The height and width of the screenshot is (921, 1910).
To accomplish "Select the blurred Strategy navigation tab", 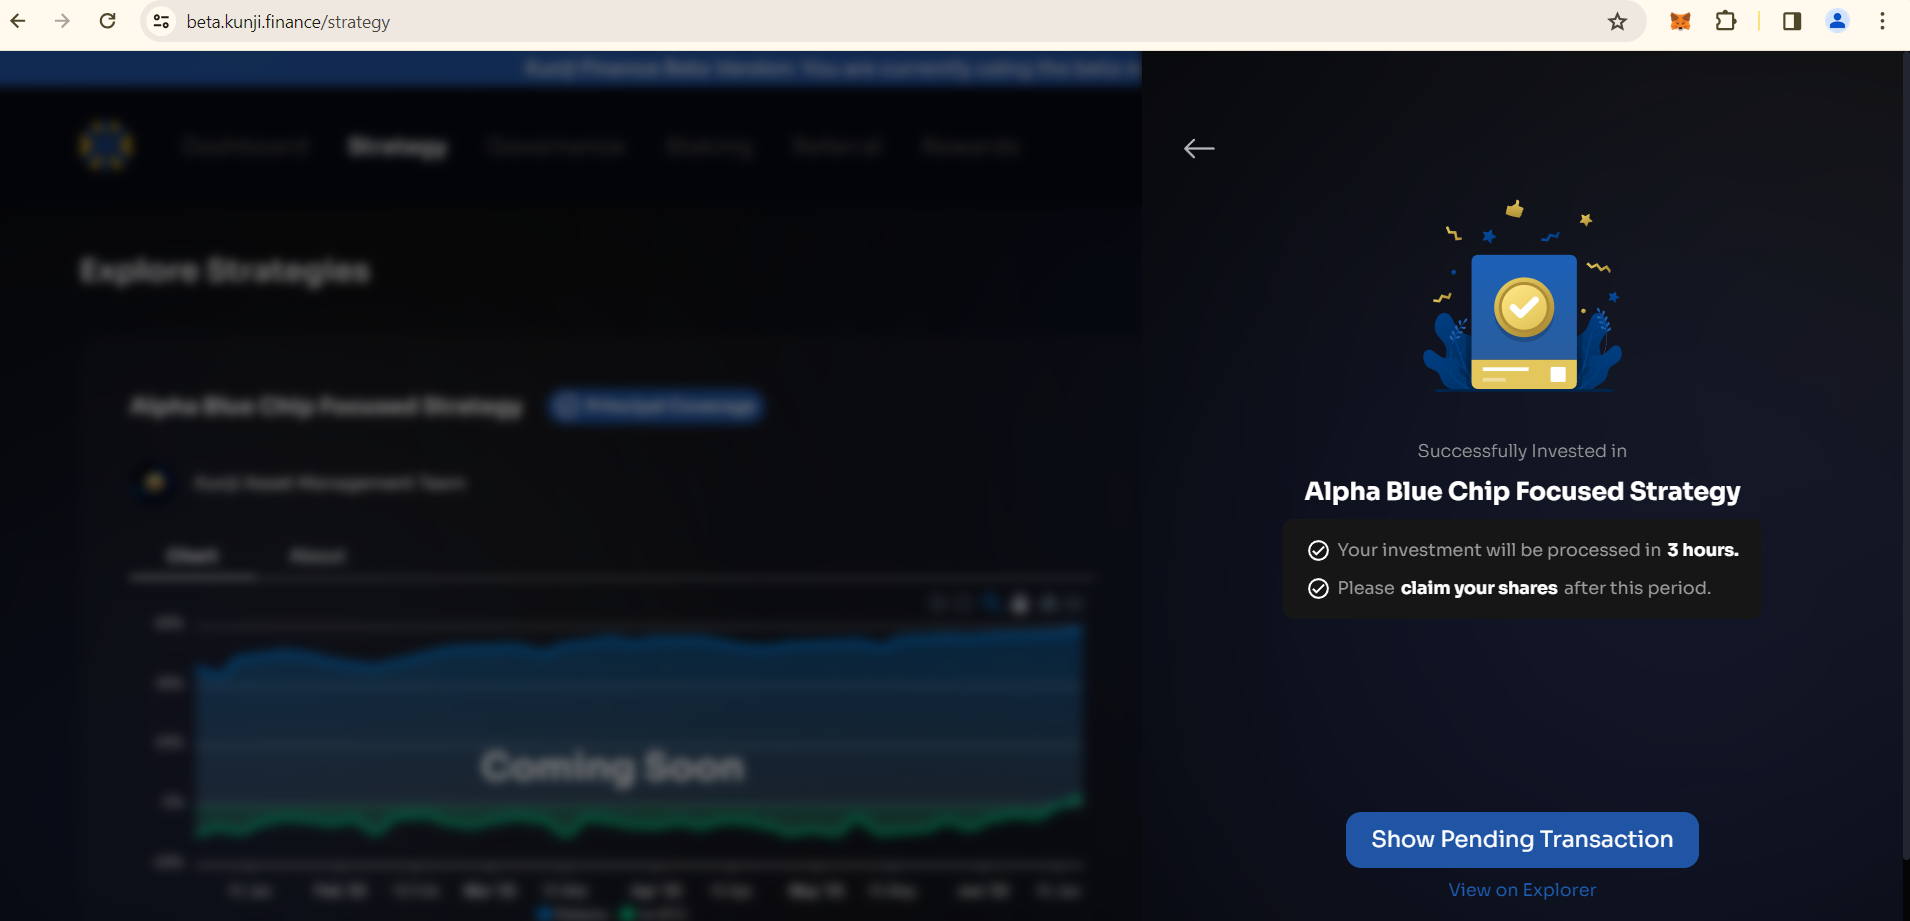I will [x=397, y=147].
